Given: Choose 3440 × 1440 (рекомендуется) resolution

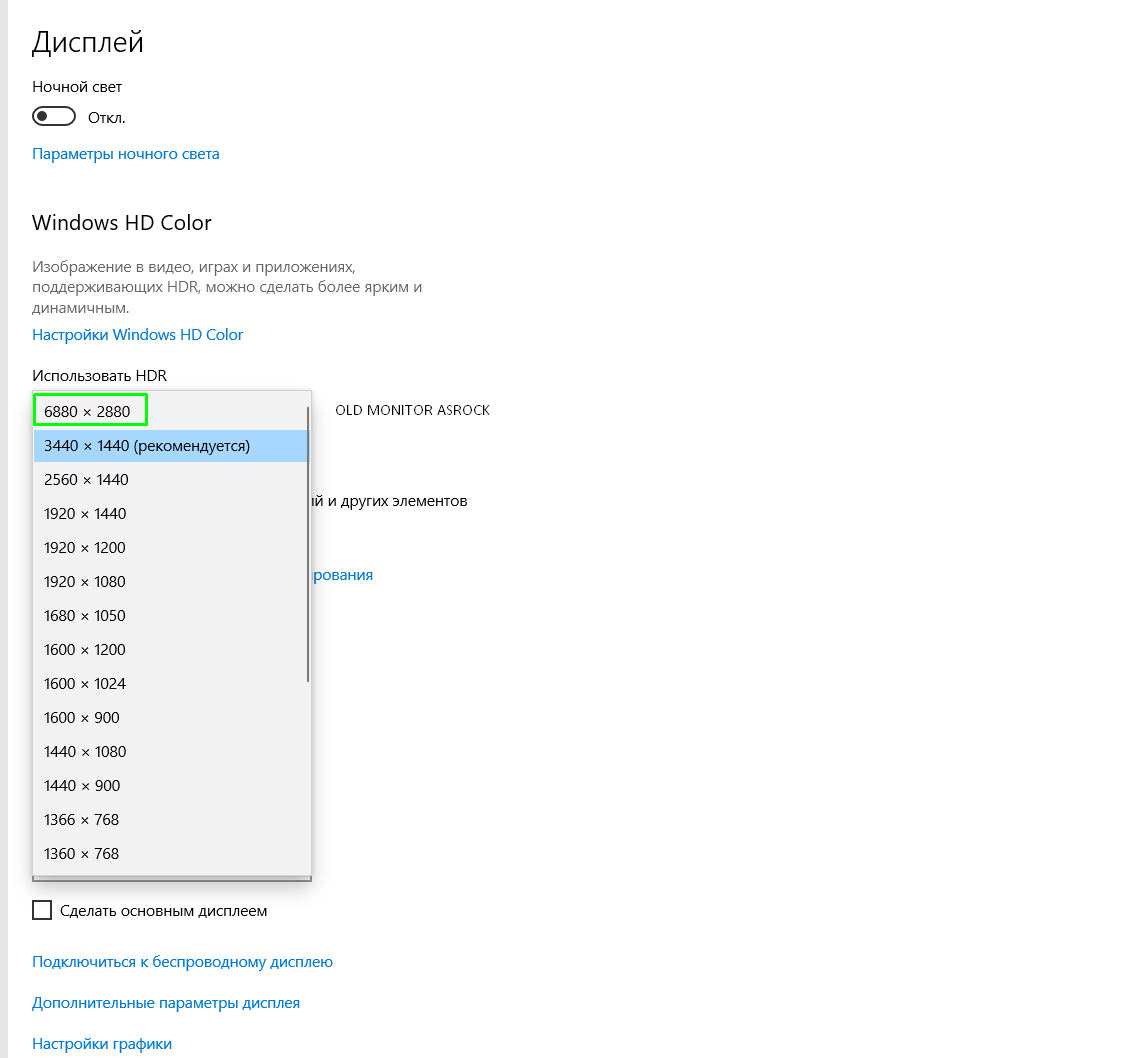Looking at the screenshot, I should (147, 446).
